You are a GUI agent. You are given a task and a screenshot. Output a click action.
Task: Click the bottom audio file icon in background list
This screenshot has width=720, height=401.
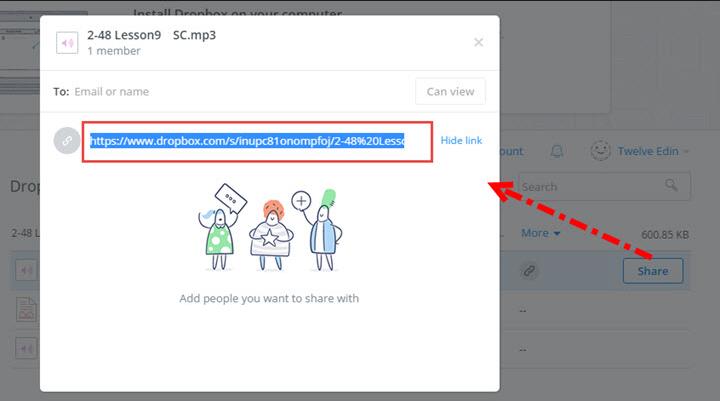pos(26,349)
